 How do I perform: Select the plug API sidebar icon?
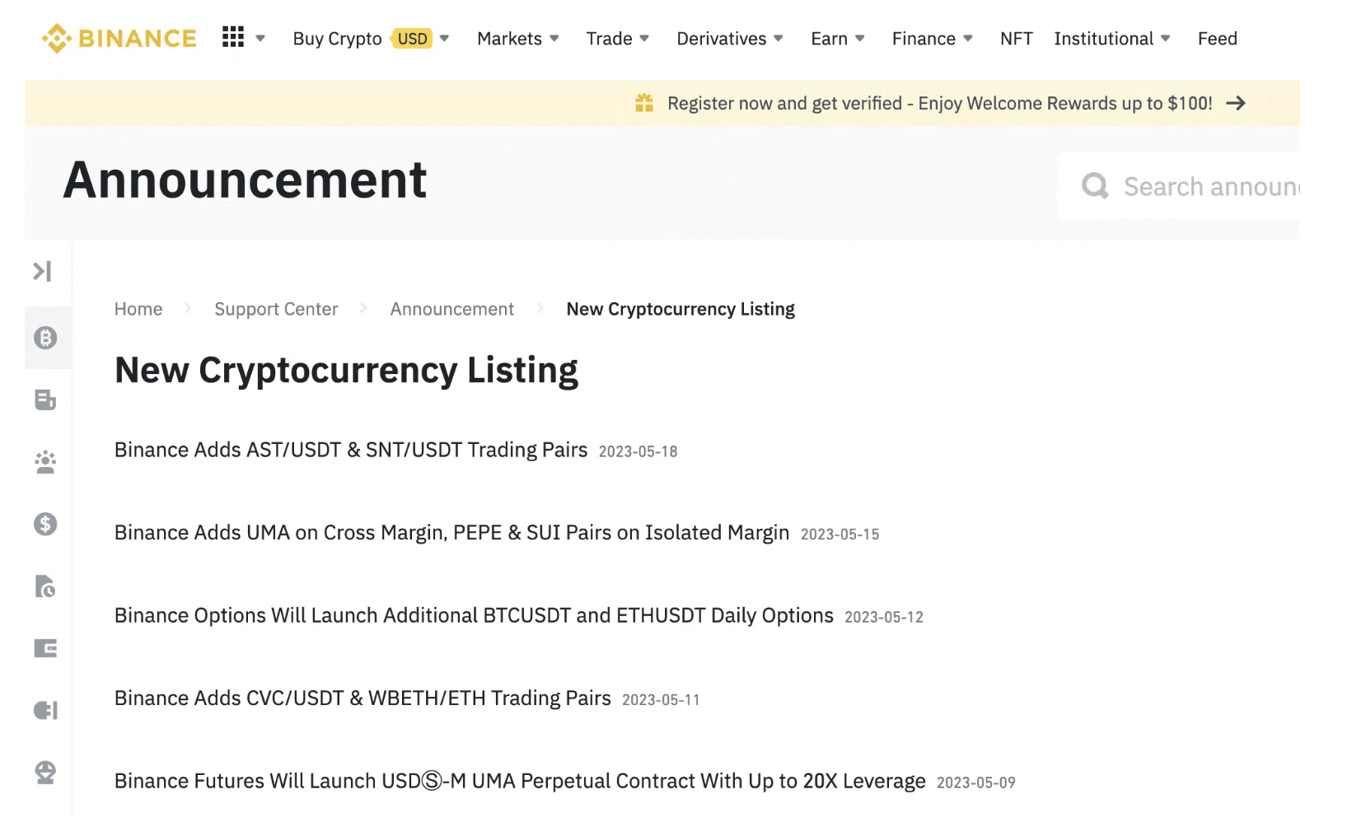click(x=45, y=710)
